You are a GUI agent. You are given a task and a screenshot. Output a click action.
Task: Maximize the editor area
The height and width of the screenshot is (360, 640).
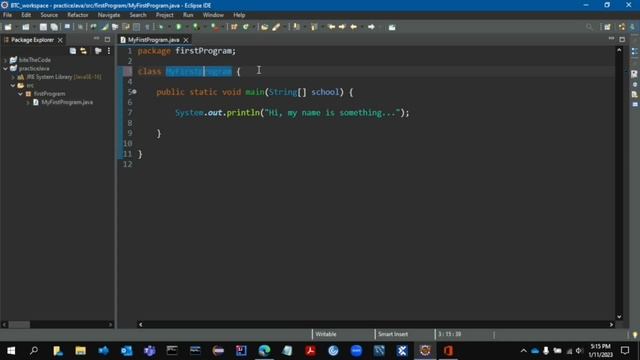(622, 39)
